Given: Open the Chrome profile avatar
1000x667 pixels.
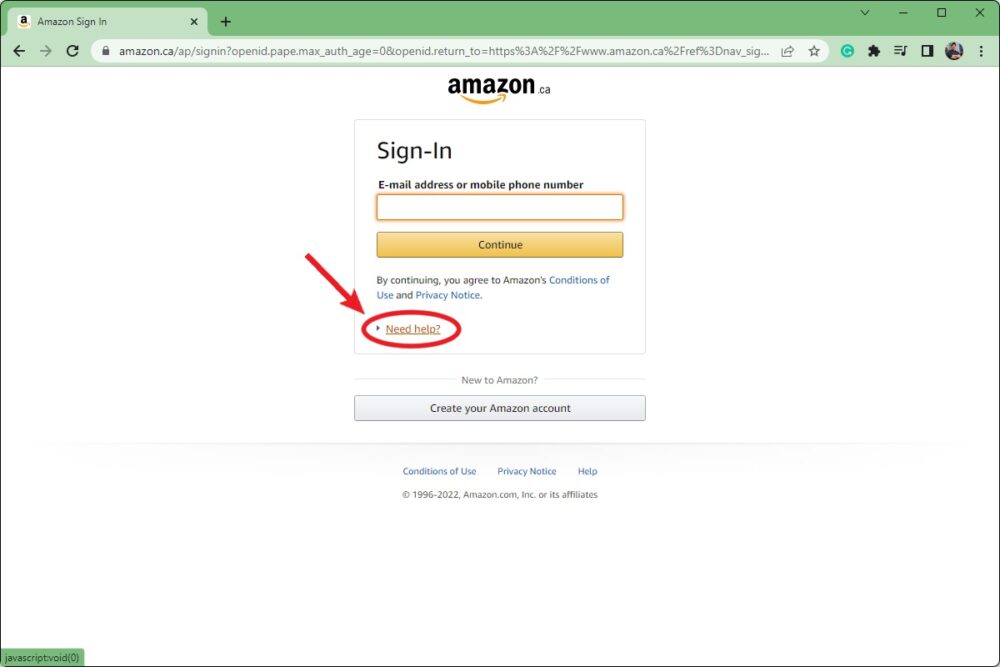Looking at the screenshot, I should (x=954, y=51).
